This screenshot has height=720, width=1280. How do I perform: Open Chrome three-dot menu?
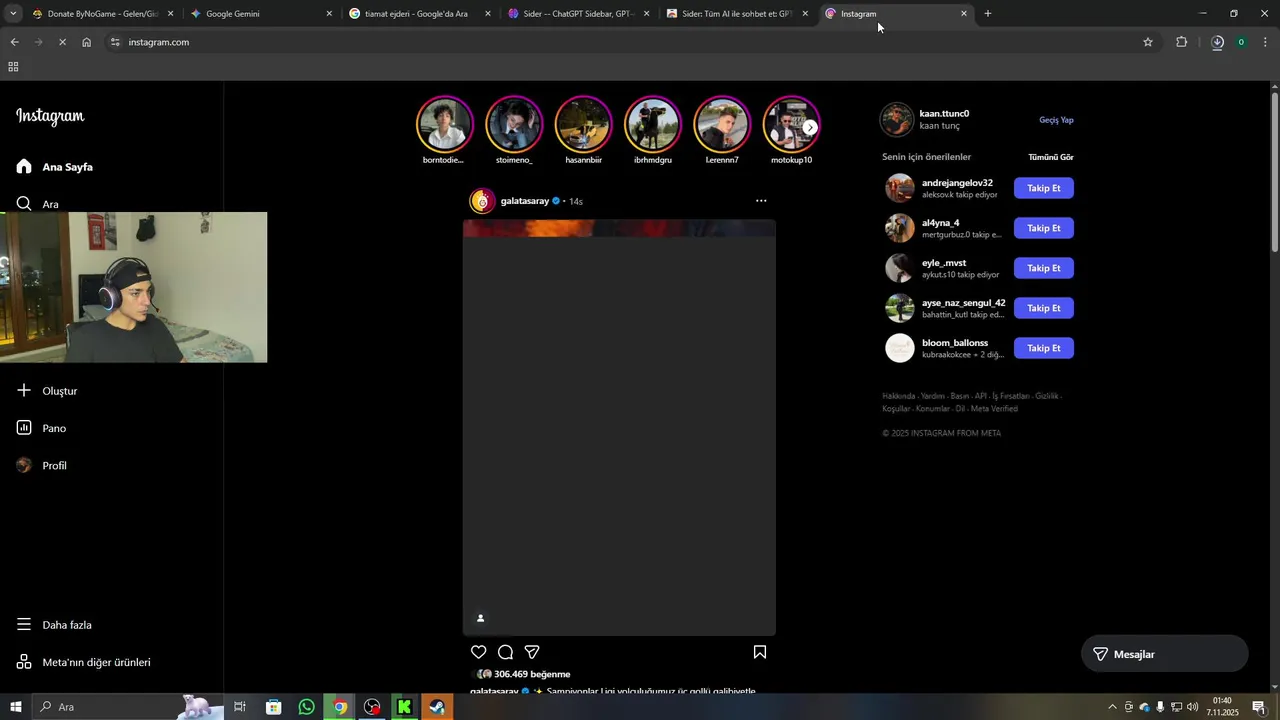(1266, 42)
